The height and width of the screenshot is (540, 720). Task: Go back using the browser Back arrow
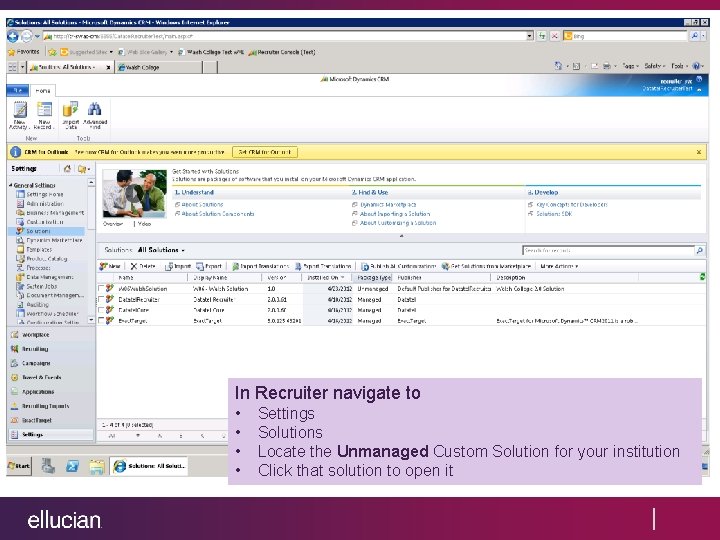[x=13, y=36]
